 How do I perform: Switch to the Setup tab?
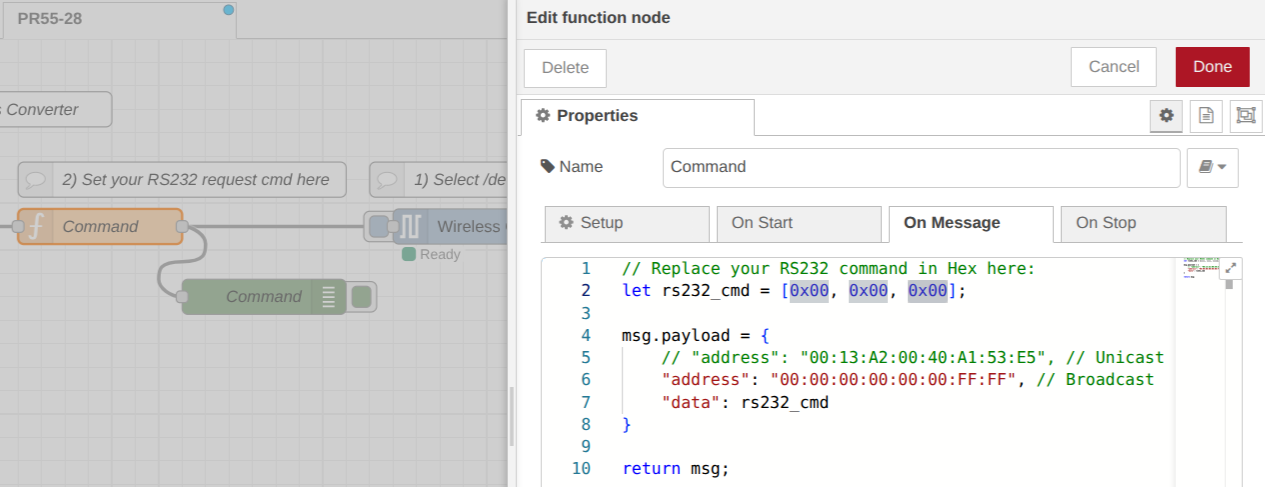coord(627,224)
